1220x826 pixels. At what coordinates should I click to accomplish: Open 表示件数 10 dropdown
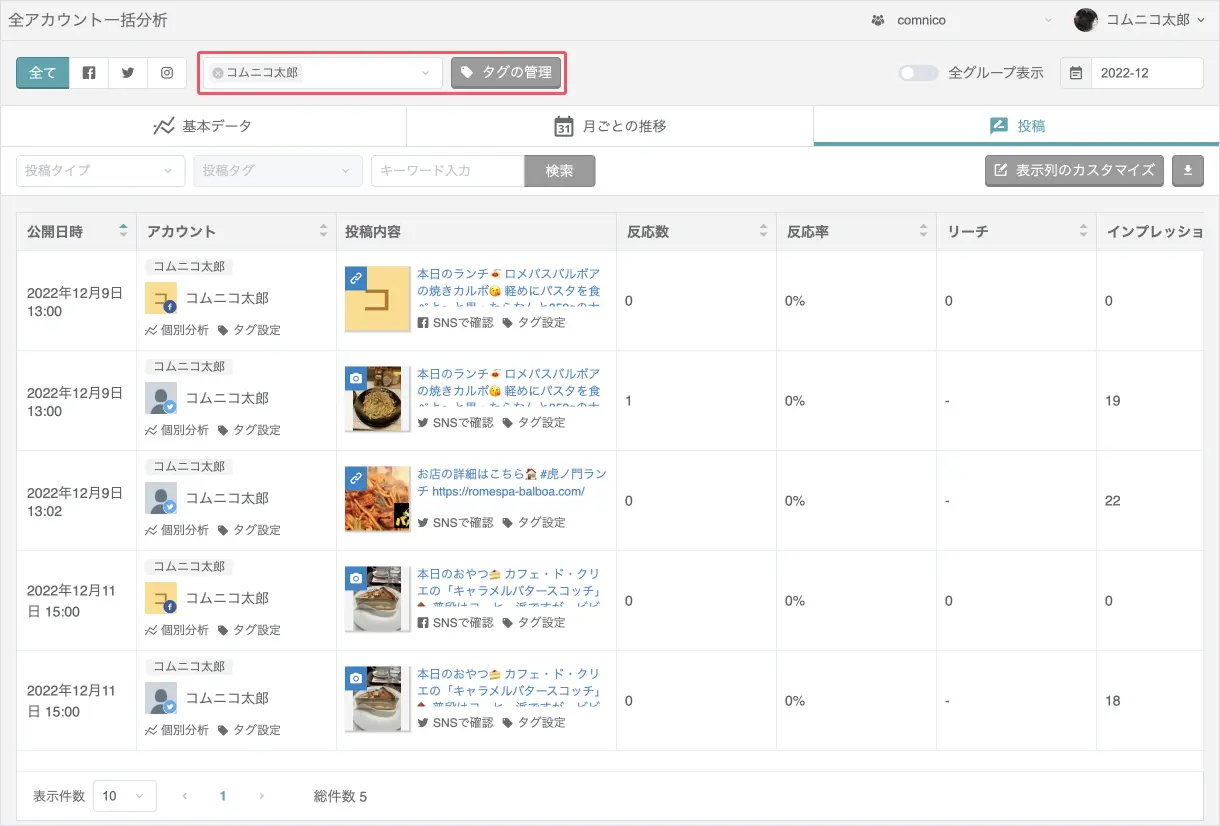point(124,796)
